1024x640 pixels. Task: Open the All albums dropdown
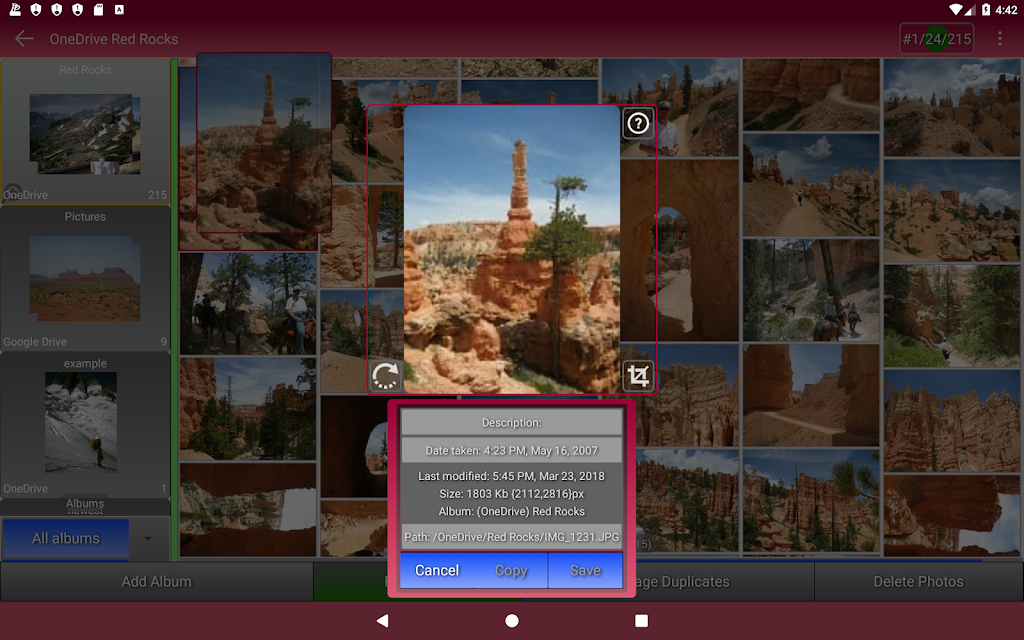pos(66,538)
